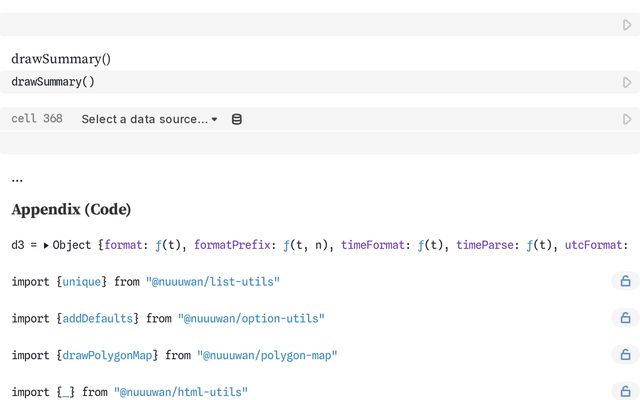Open the @nuuuwan/polygon-map notebook link
640x400 pixels.
tap(267, 355)
